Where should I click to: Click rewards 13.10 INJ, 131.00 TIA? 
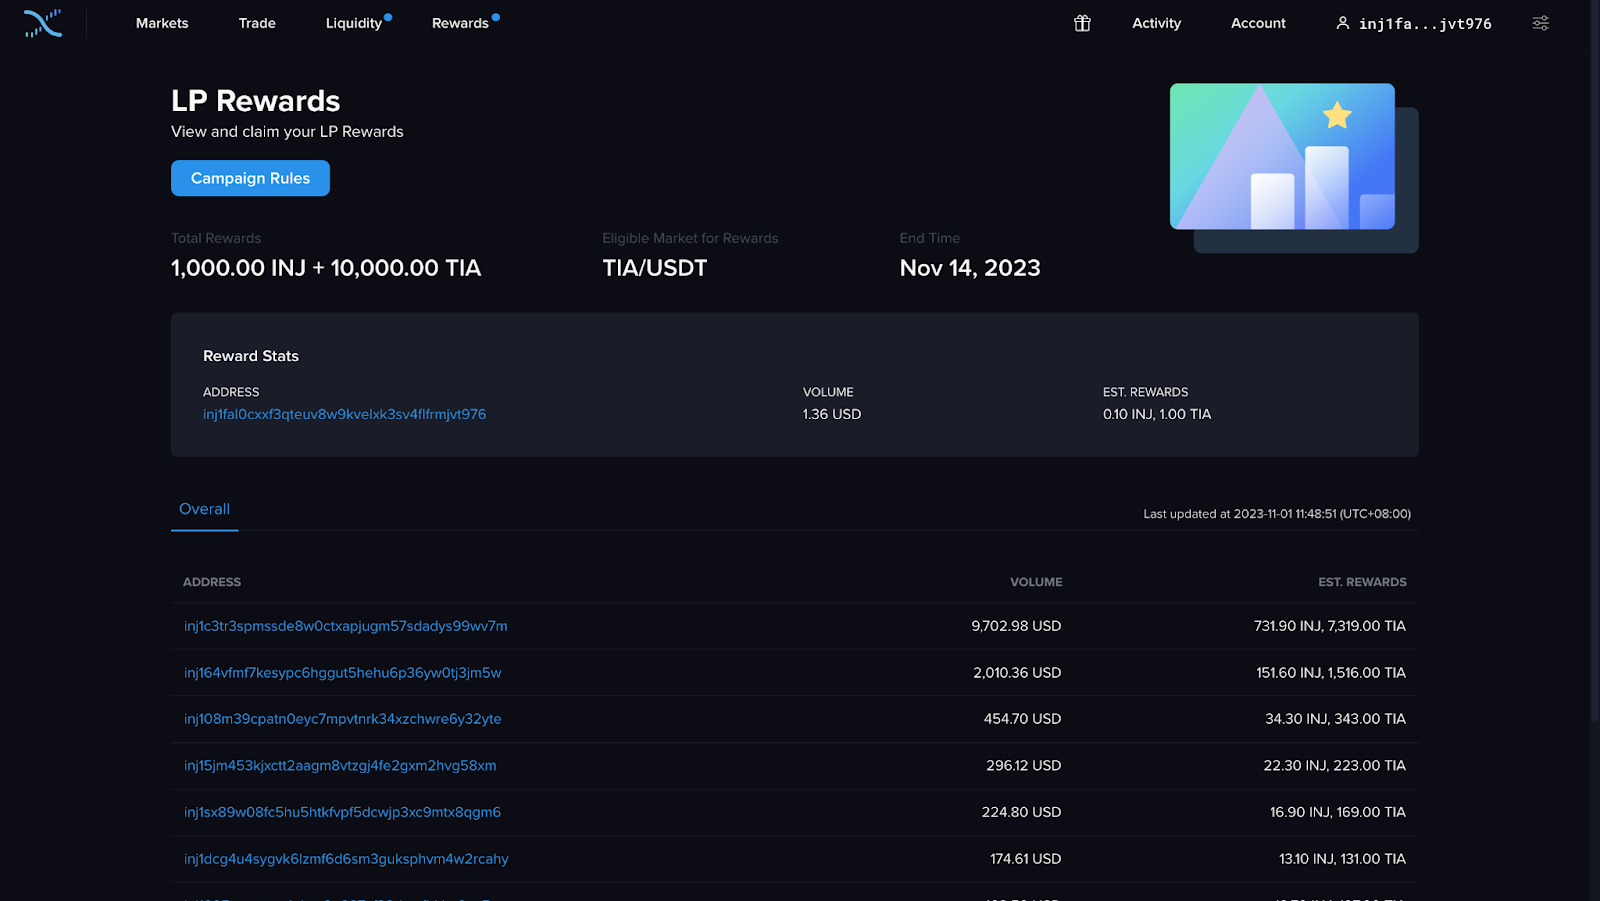(1342, 859)
